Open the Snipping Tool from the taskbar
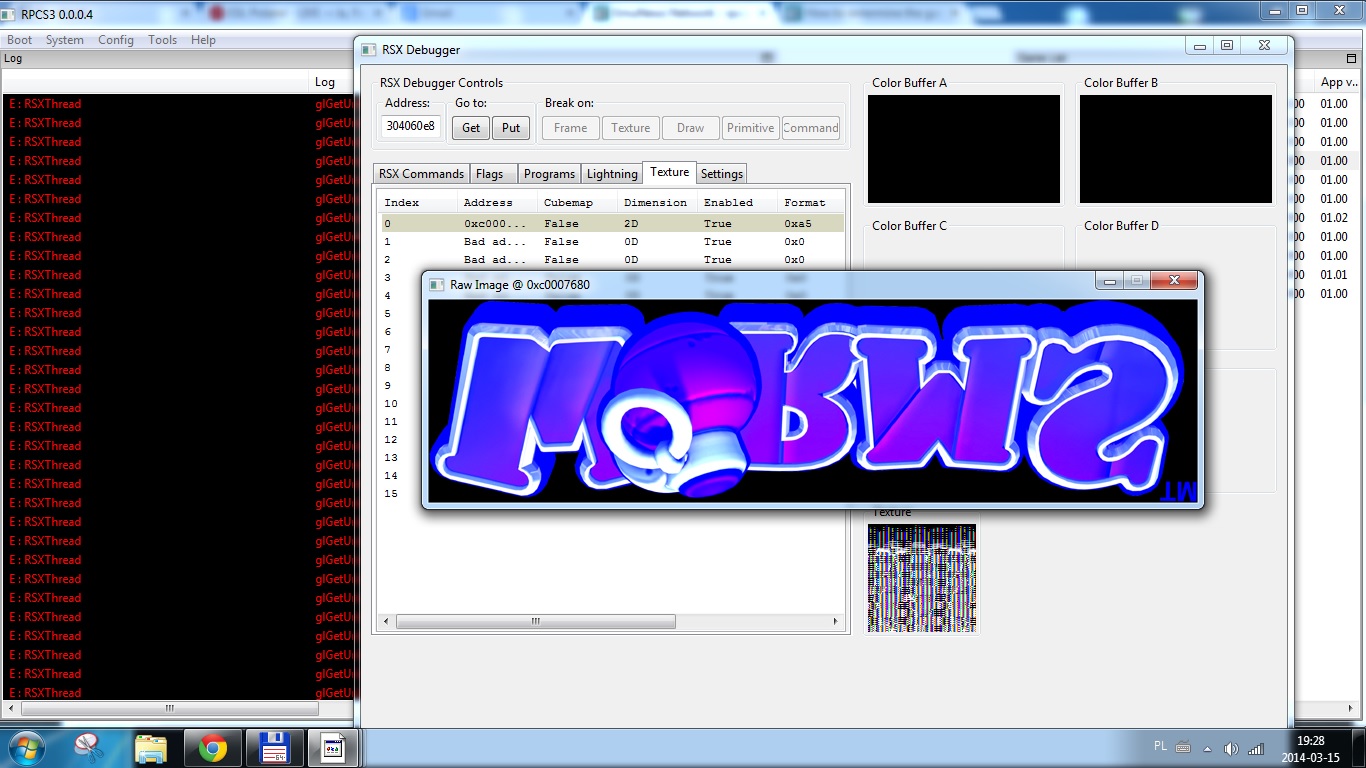Screen dimensions: 1366x768 coord(88,748)
